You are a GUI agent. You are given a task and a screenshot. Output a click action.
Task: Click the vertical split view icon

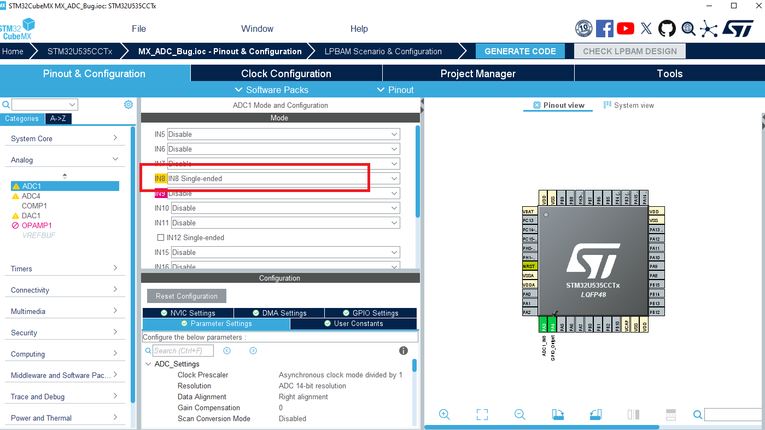coord(633,414)
